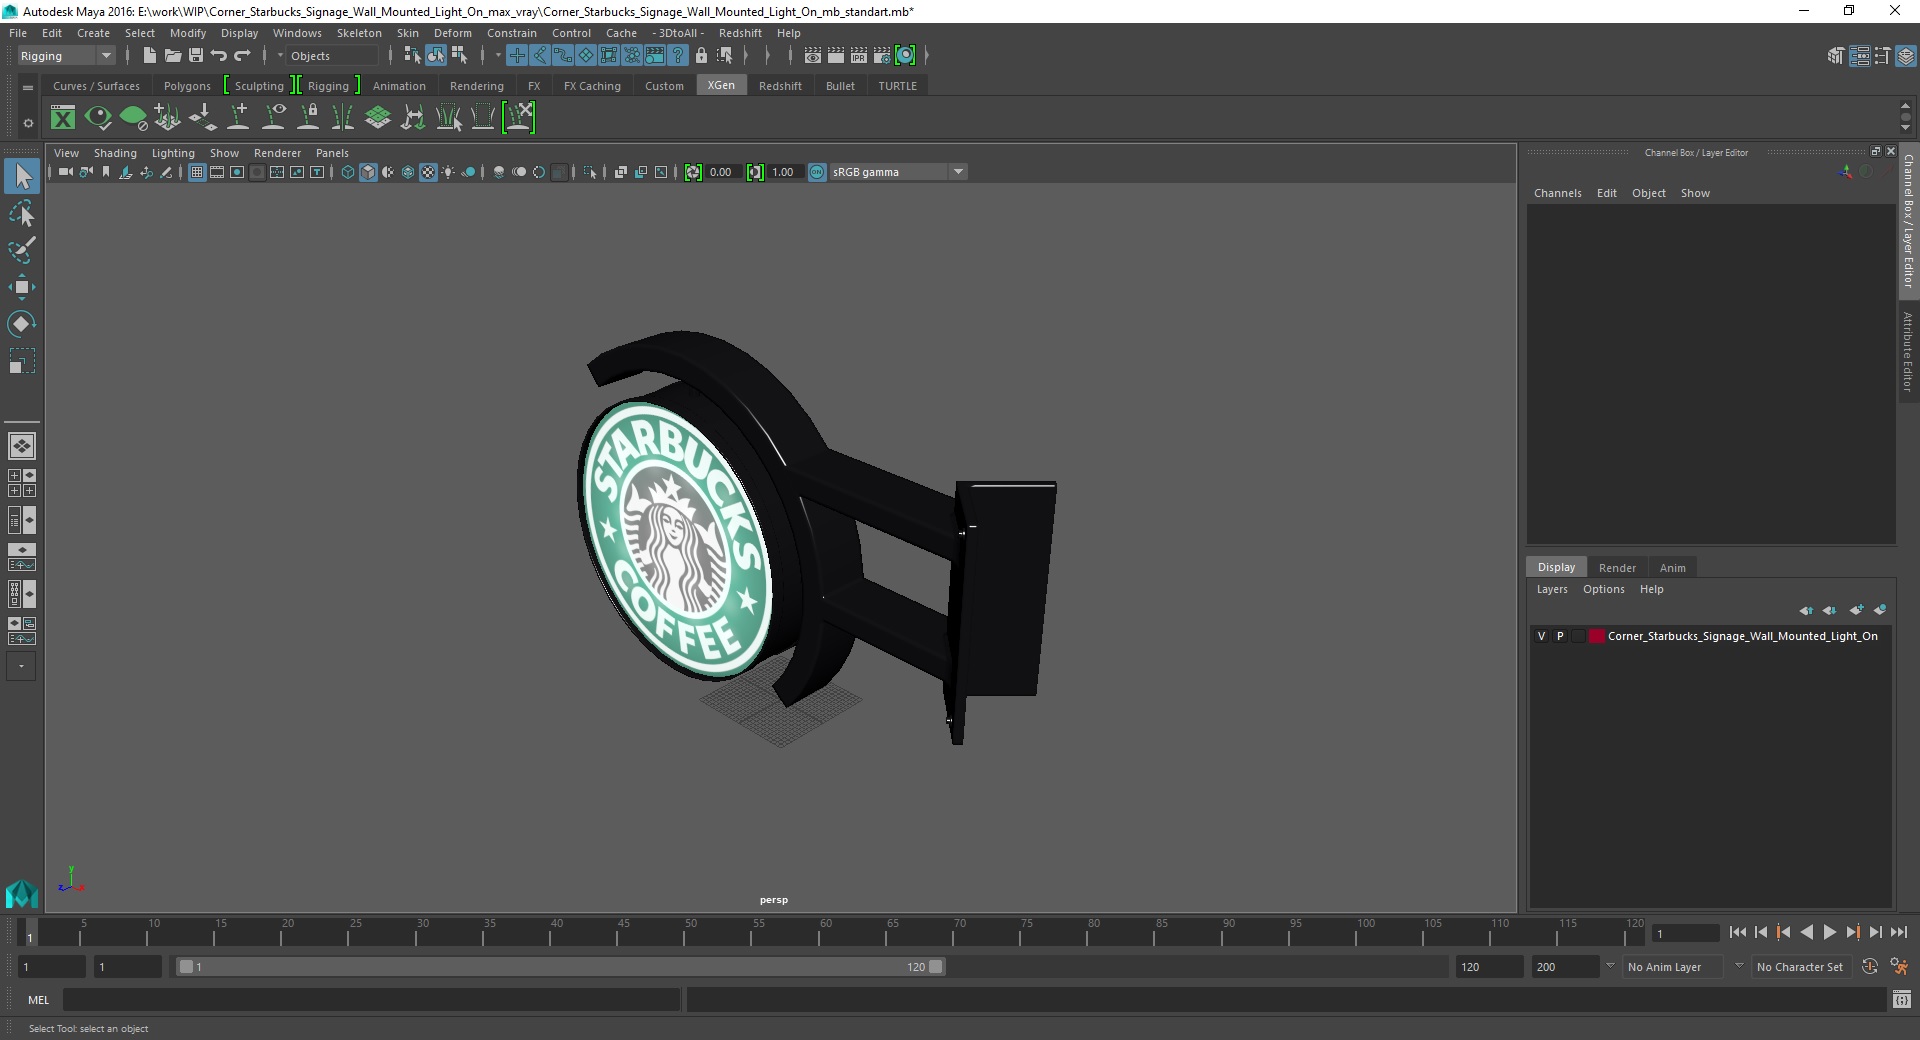Open shelf tab list menu button
1920x1040 pixels.
point(28,87)
